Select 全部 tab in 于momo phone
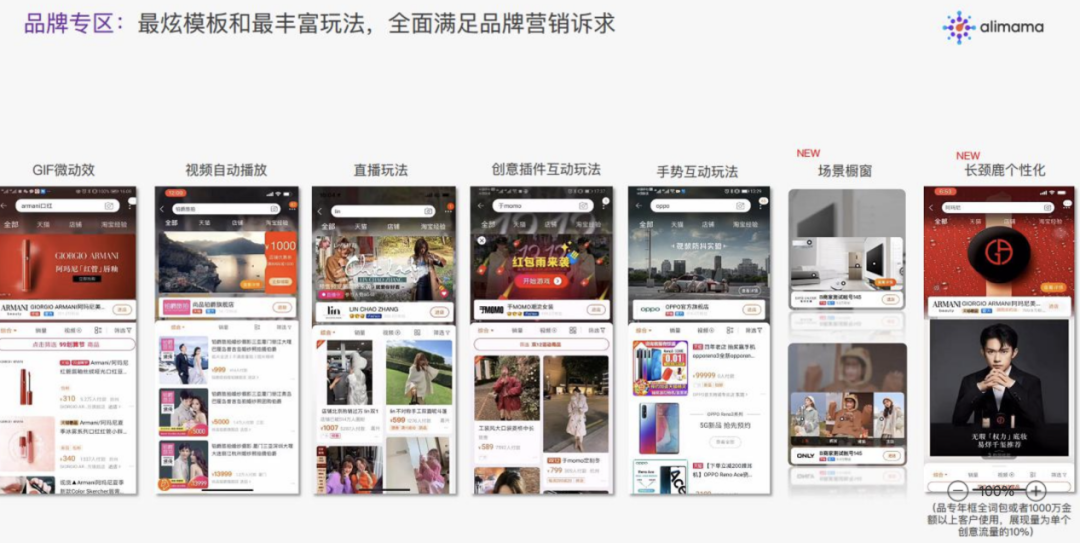Screen dimensions: 1080x543 [x=488, y=225]
